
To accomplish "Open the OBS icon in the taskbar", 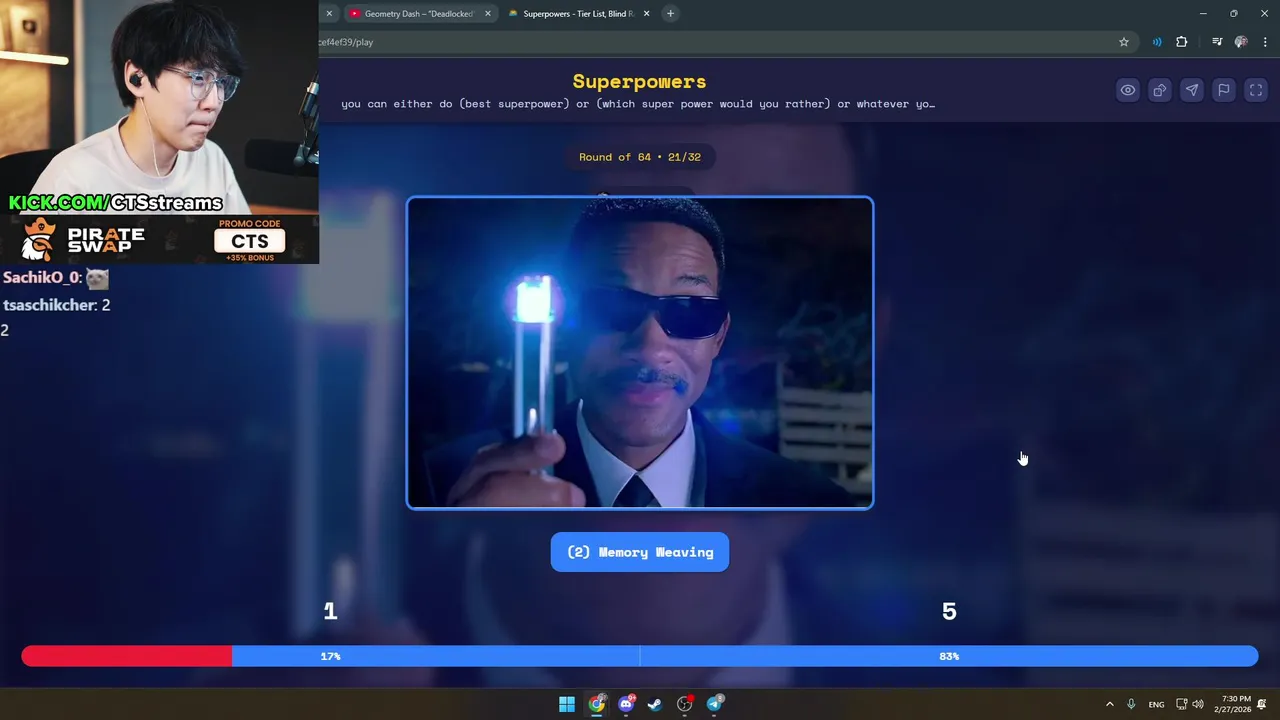I will pyautogui.click(x=685, y=704).
